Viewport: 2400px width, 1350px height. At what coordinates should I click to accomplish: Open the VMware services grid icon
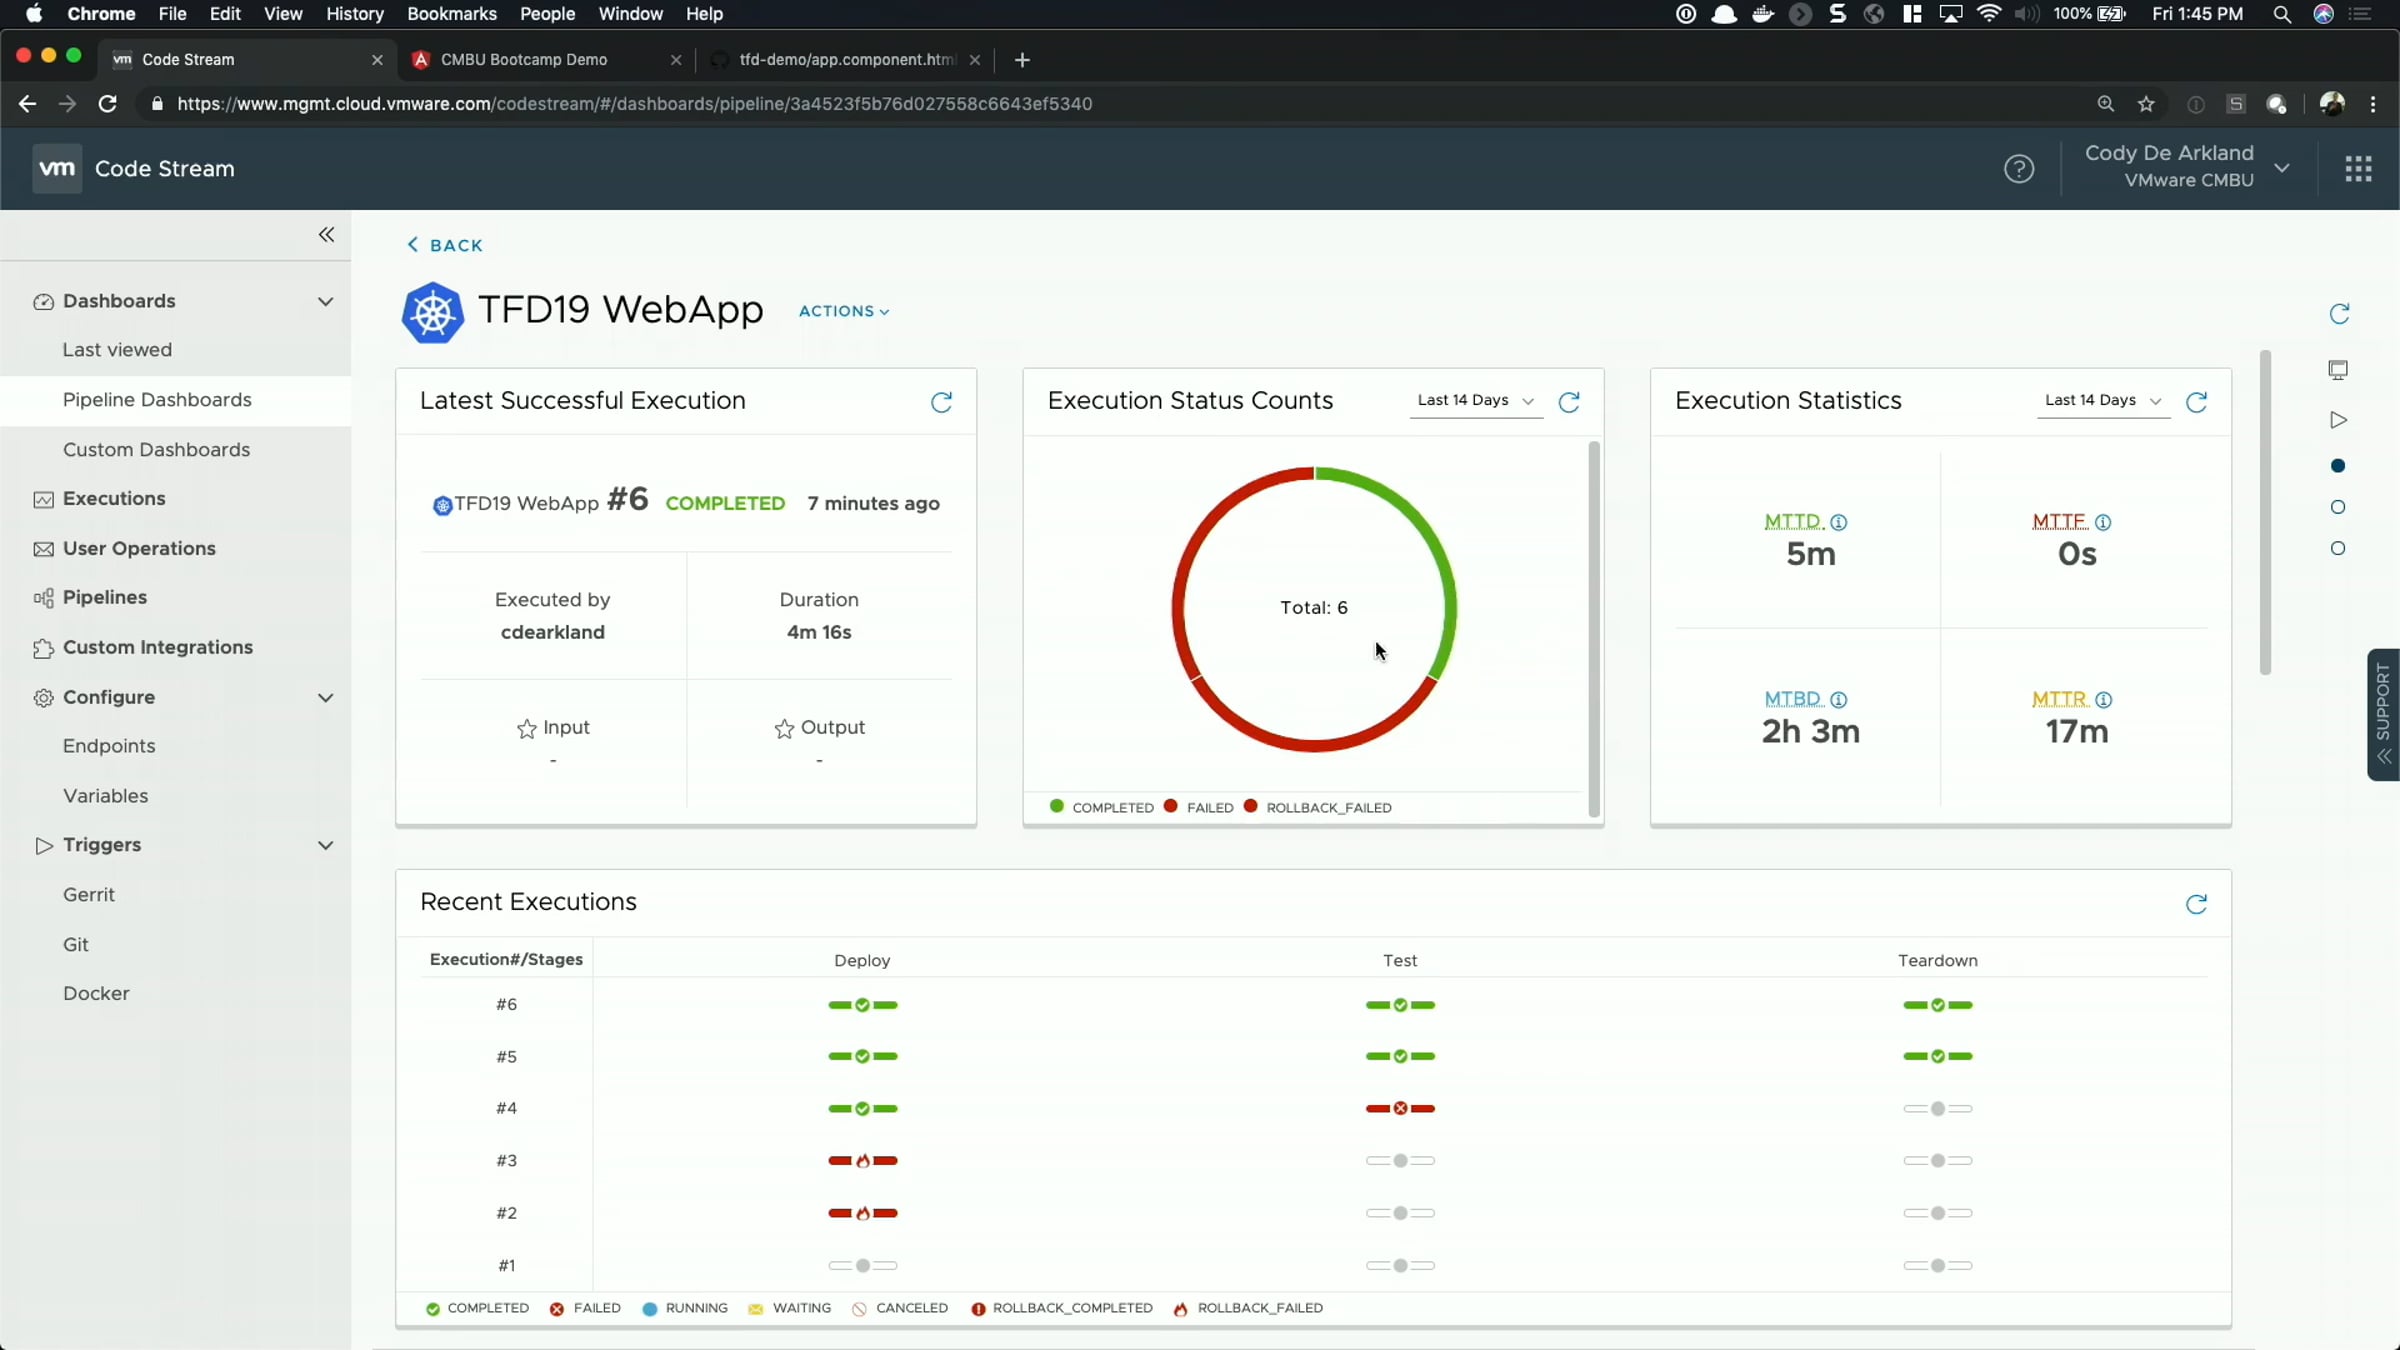[2358, 169]
